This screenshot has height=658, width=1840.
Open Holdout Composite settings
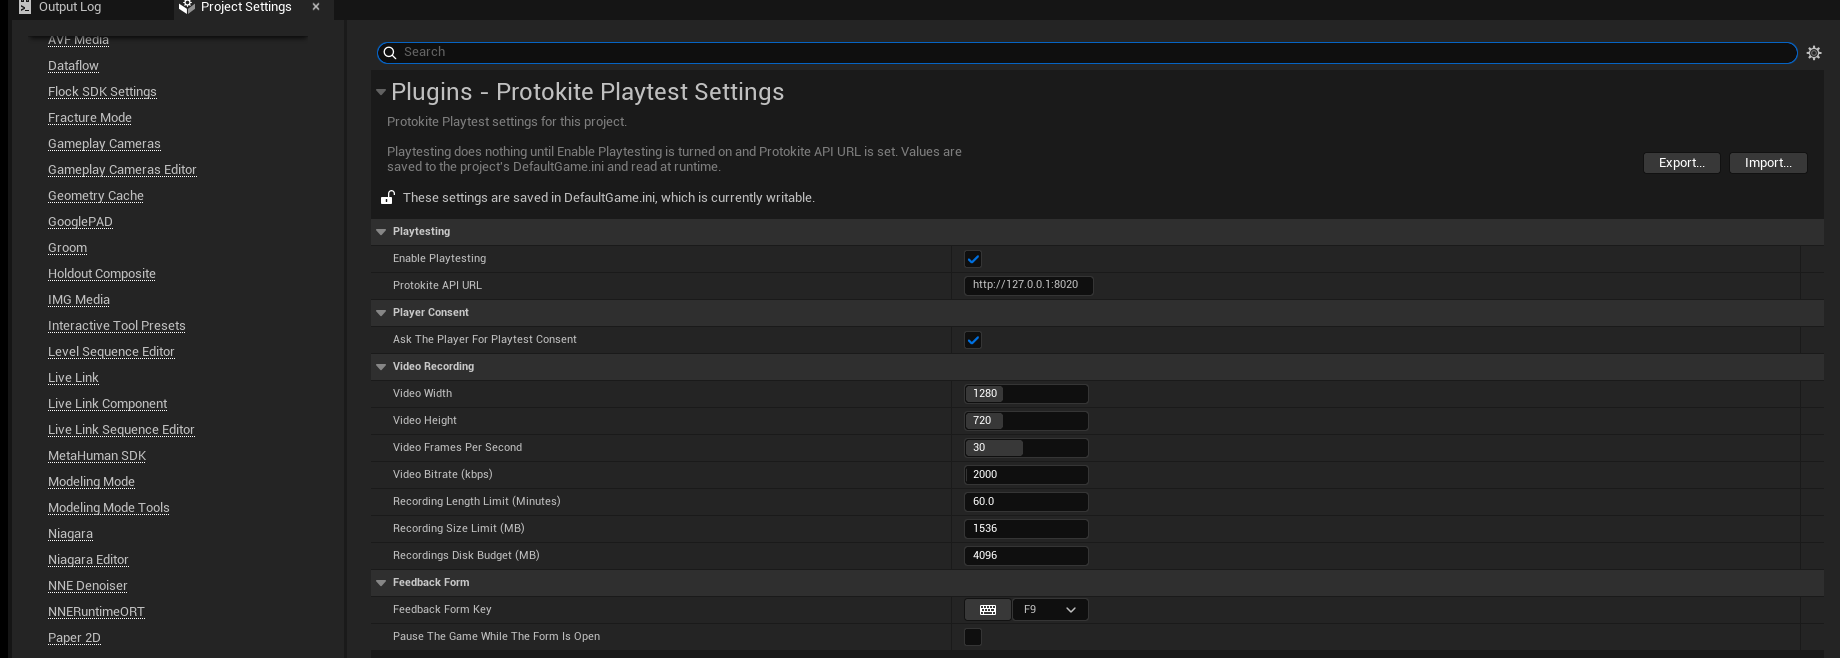tap(102, 274)
